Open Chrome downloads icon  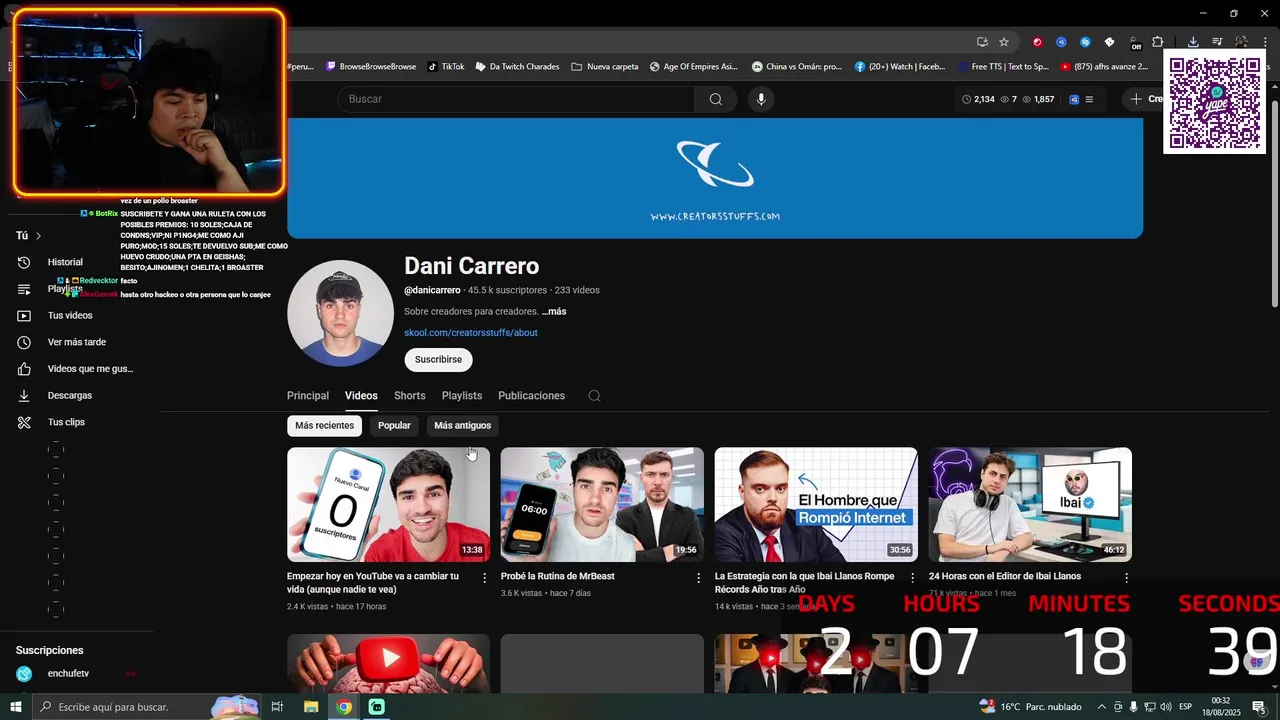click(1193, 42)
